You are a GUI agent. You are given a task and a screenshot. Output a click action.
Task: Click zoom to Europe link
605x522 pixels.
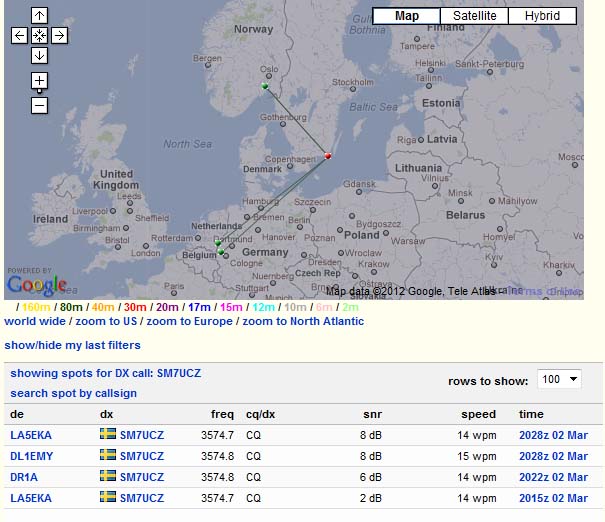(189, 321)
